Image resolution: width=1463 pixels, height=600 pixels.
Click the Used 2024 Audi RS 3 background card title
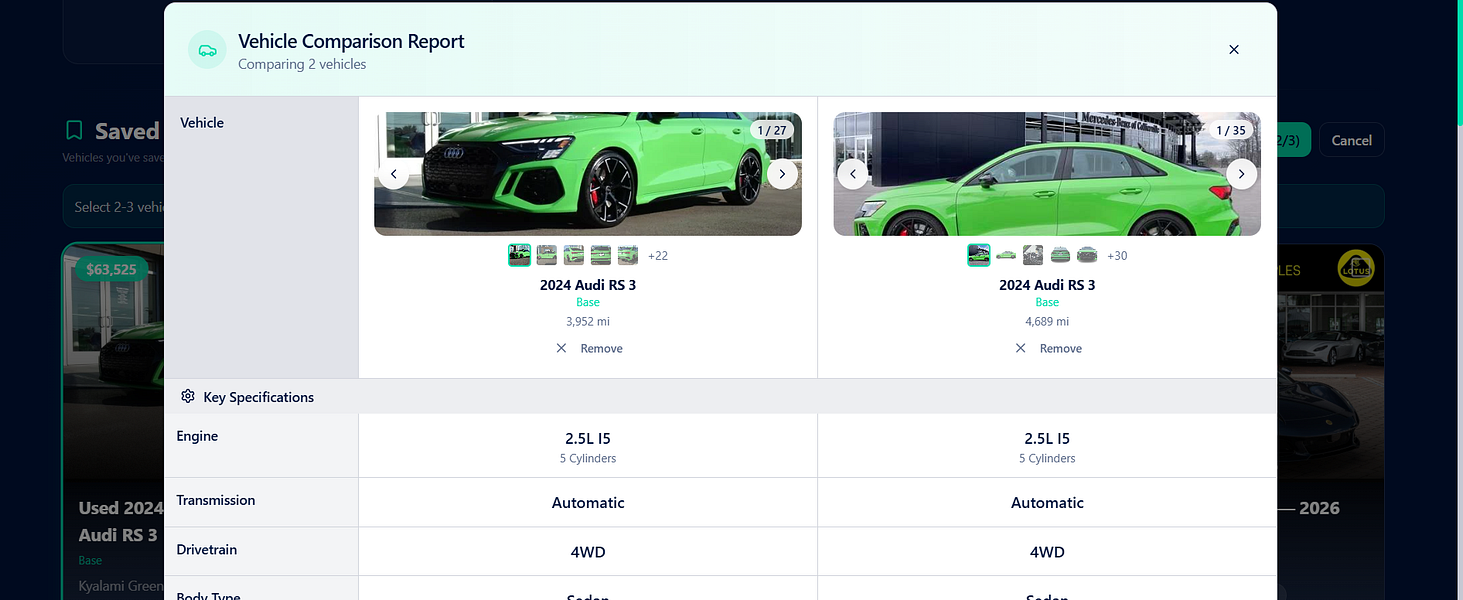pyautogui.click(x=121, y=521)
